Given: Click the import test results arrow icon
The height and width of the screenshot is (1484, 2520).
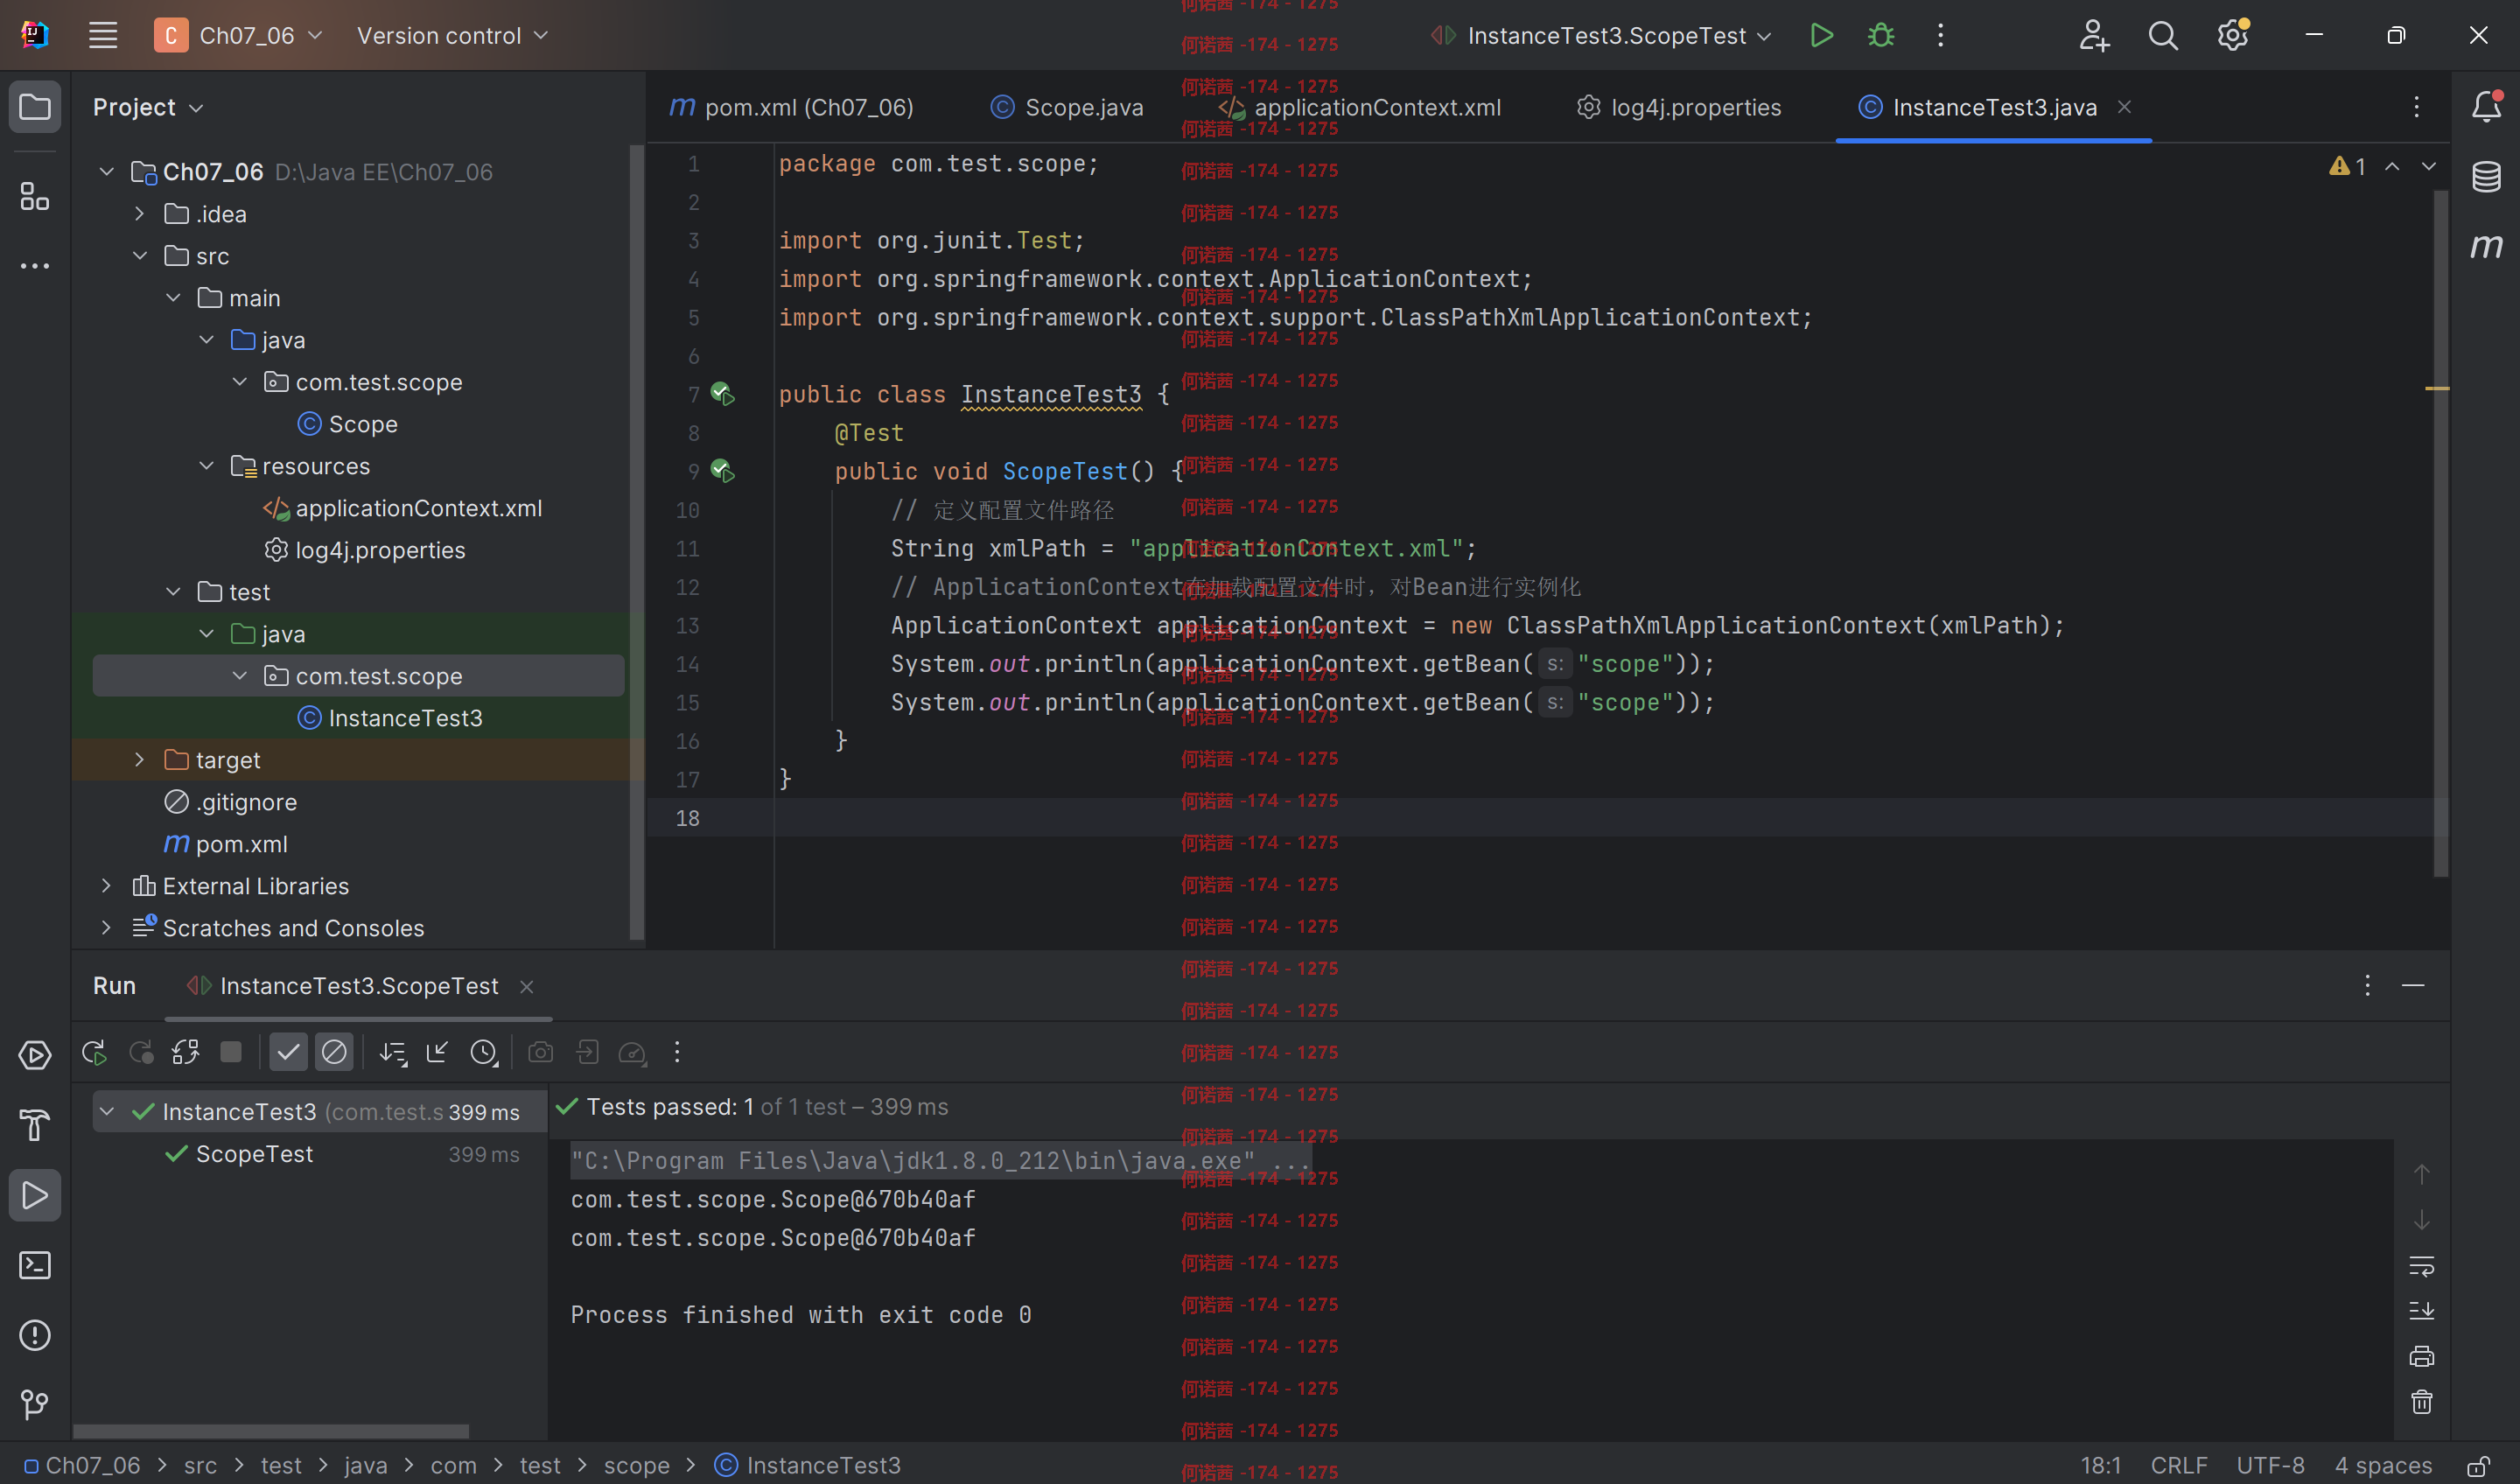Looking at the screenshot, I should [437, 1053].
